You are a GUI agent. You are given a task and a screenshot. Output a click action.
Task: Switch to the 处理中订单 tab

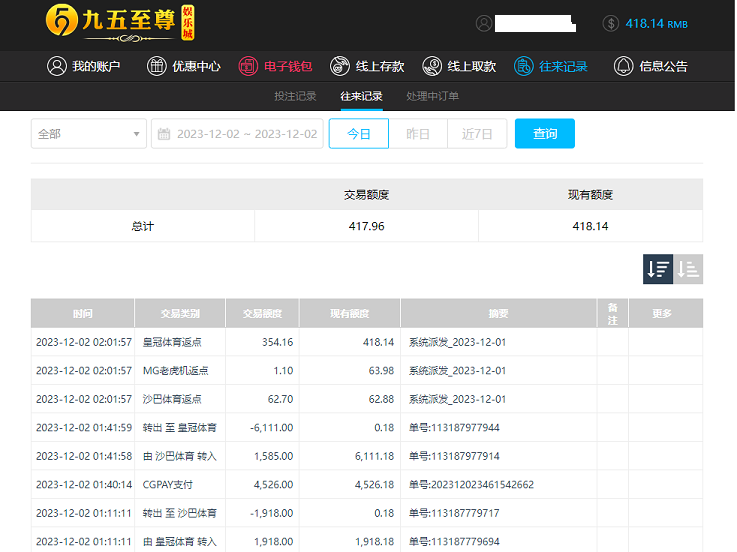point(432,96)
